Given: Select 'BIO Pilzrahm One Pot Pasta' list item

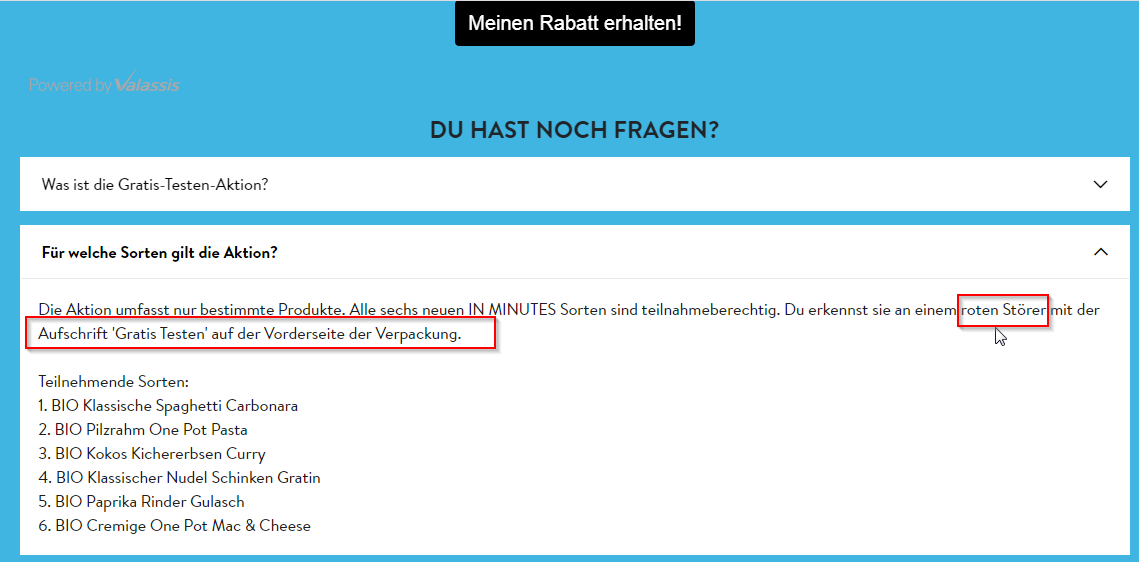Looking at the screenshot, I should 143,430.
